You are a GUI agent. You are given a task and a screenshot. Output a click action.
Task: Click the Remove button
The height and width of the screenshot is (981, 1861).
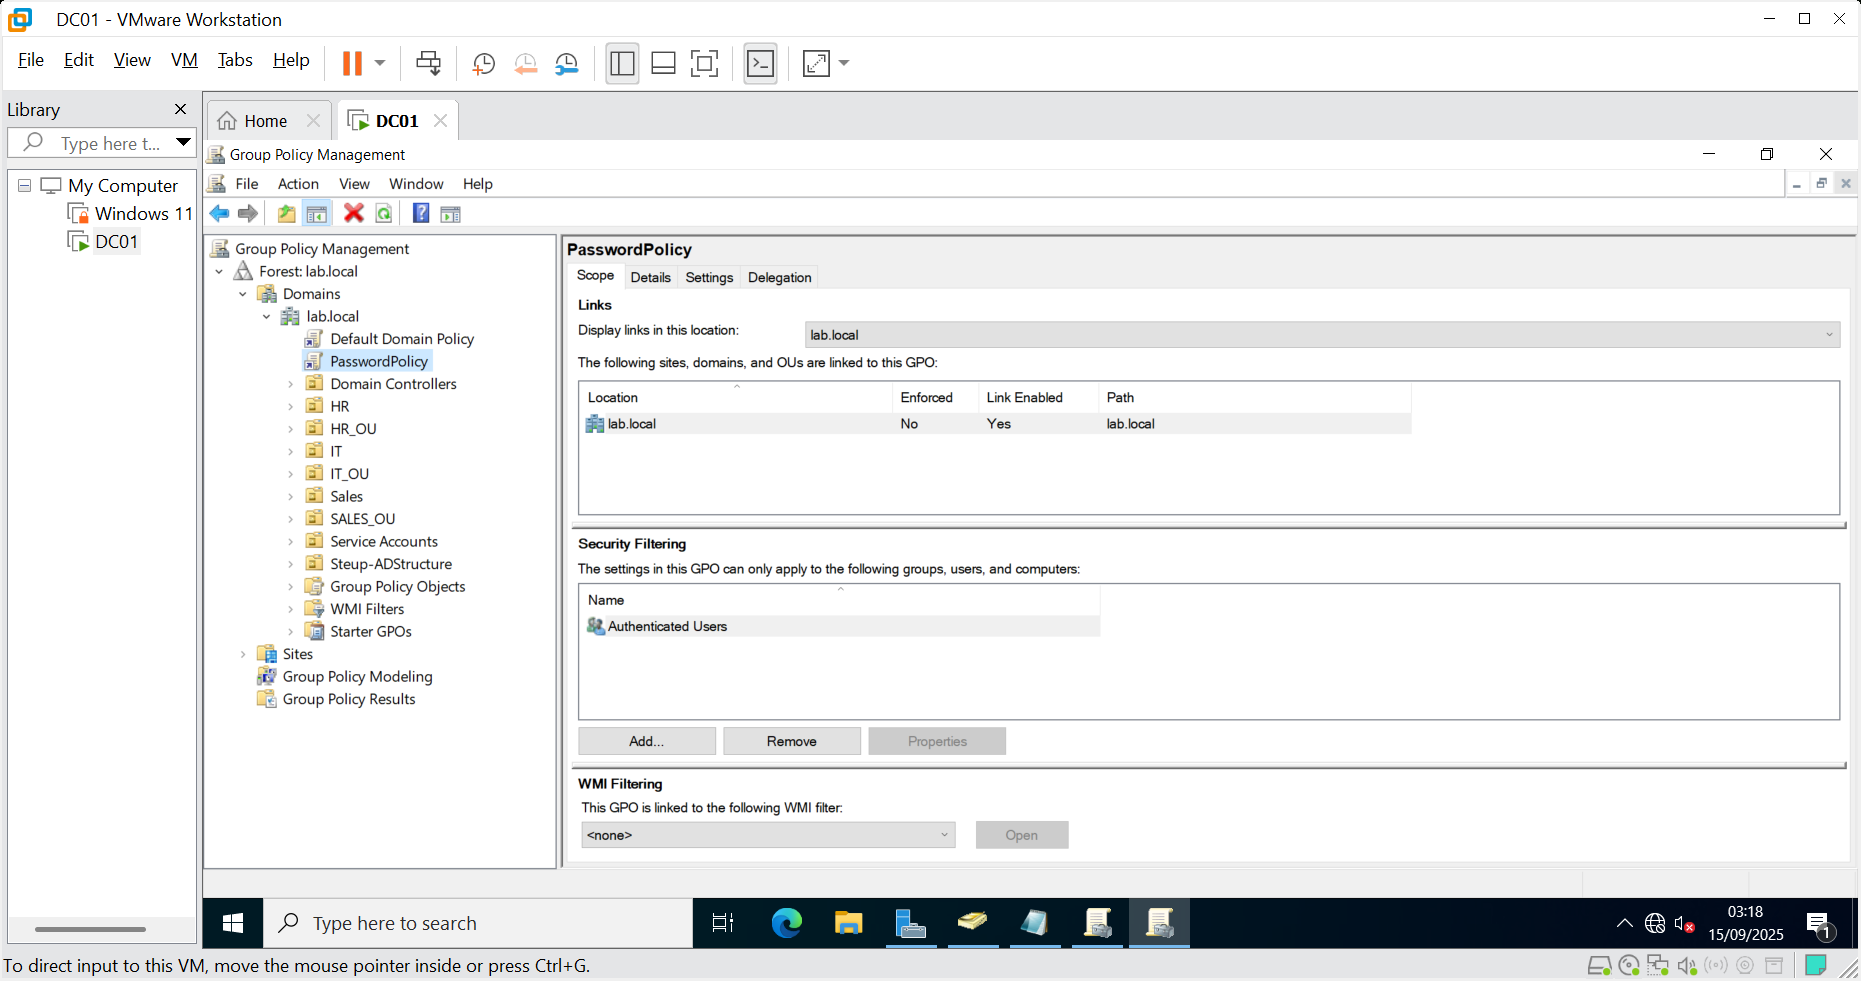(791, 741)
